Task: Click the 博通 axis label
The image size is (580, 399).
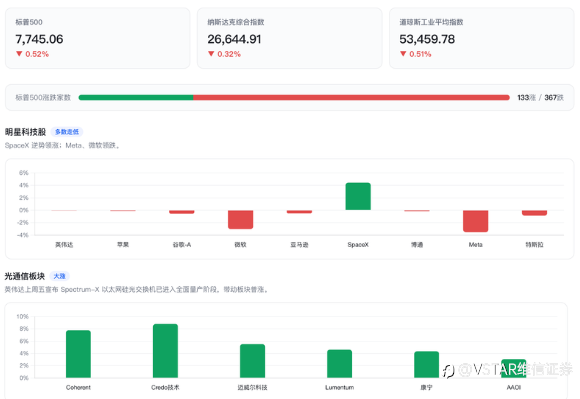Action: pos(417,245)
